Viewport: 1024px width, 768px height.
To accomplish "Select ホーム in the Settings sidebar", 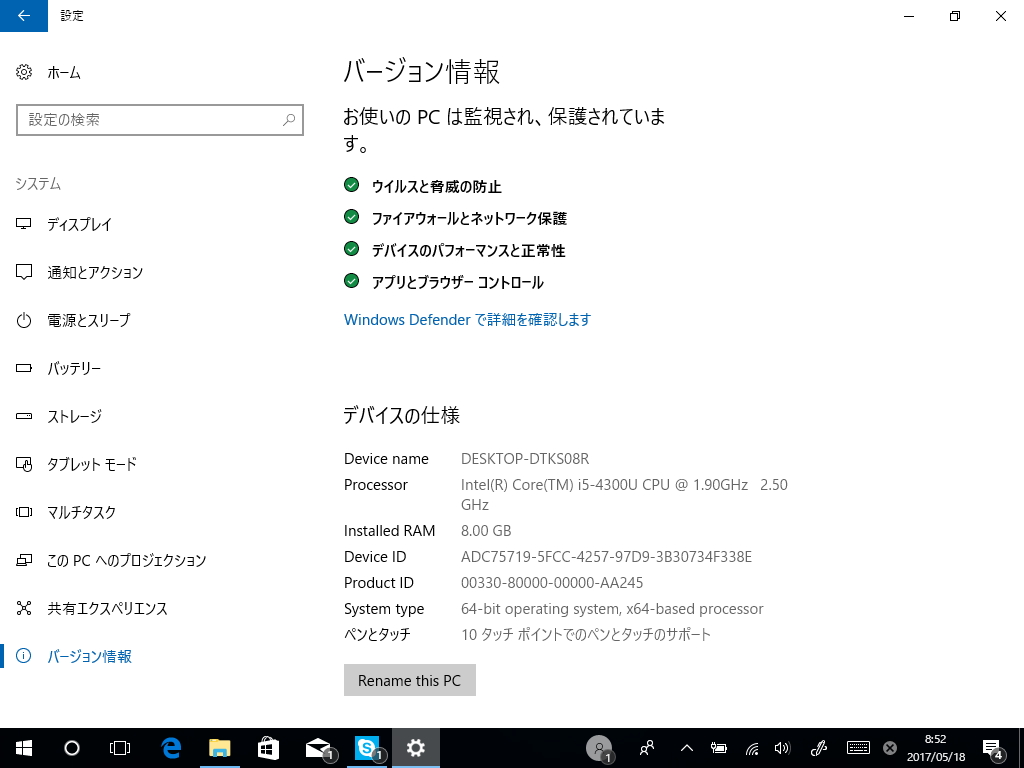I will coord(66,72).
